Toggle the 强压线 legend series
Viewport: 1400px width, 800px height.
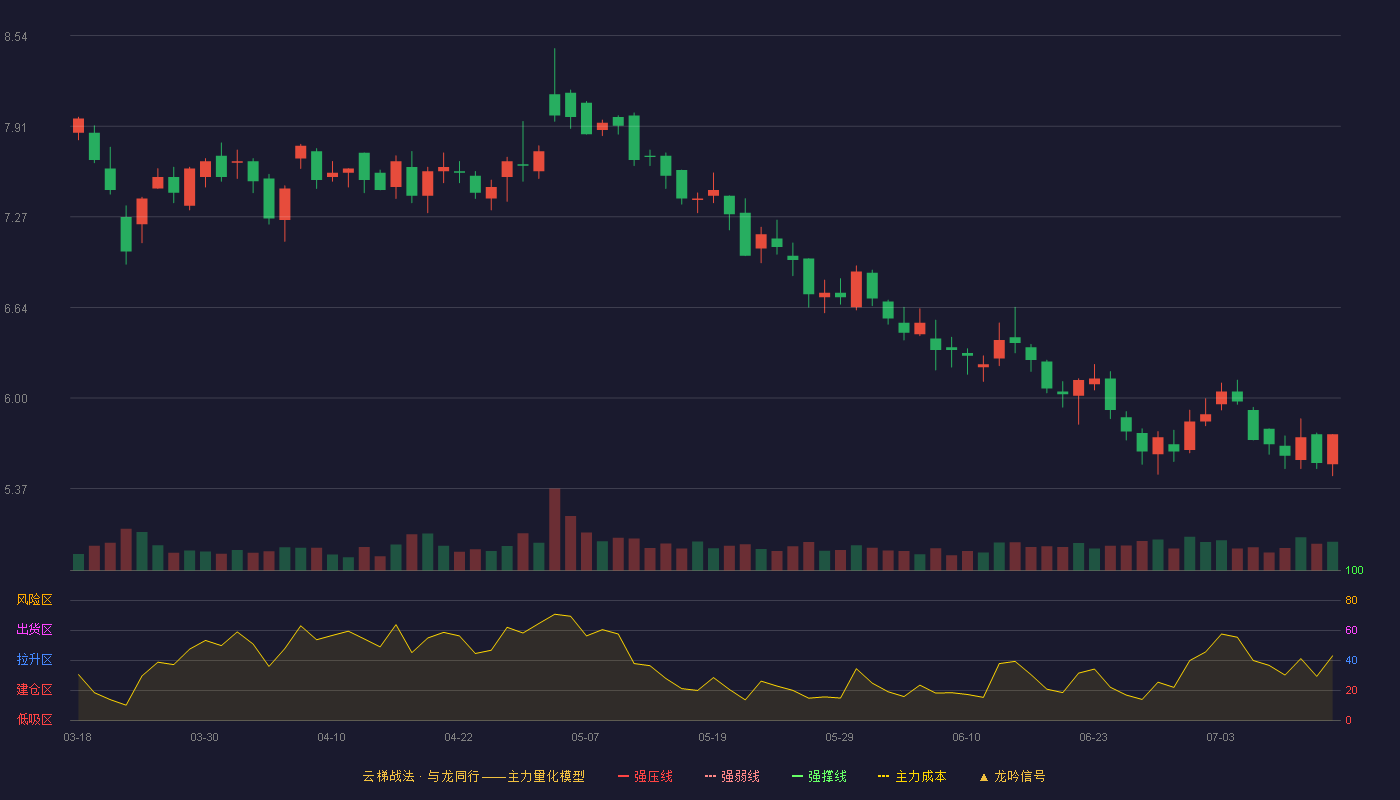645,776
